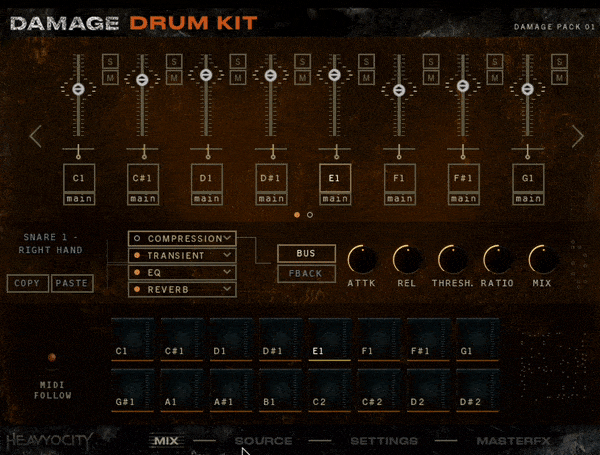Click the Damage Pack 01 label

[x=554, y=27]
